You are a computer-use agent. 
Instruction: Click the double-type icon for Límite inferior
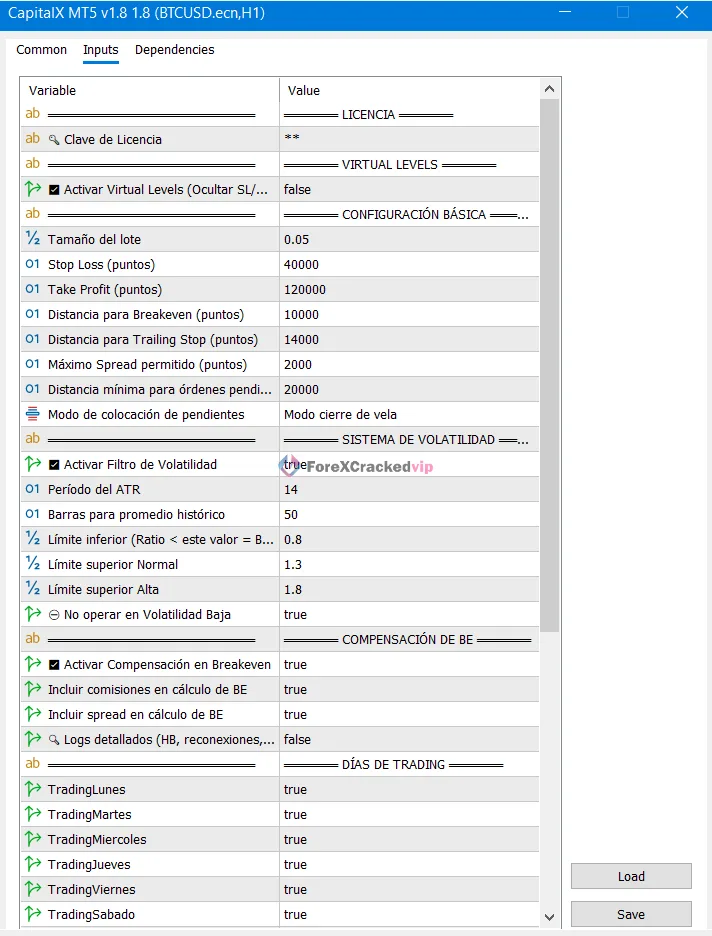(32, 539)
